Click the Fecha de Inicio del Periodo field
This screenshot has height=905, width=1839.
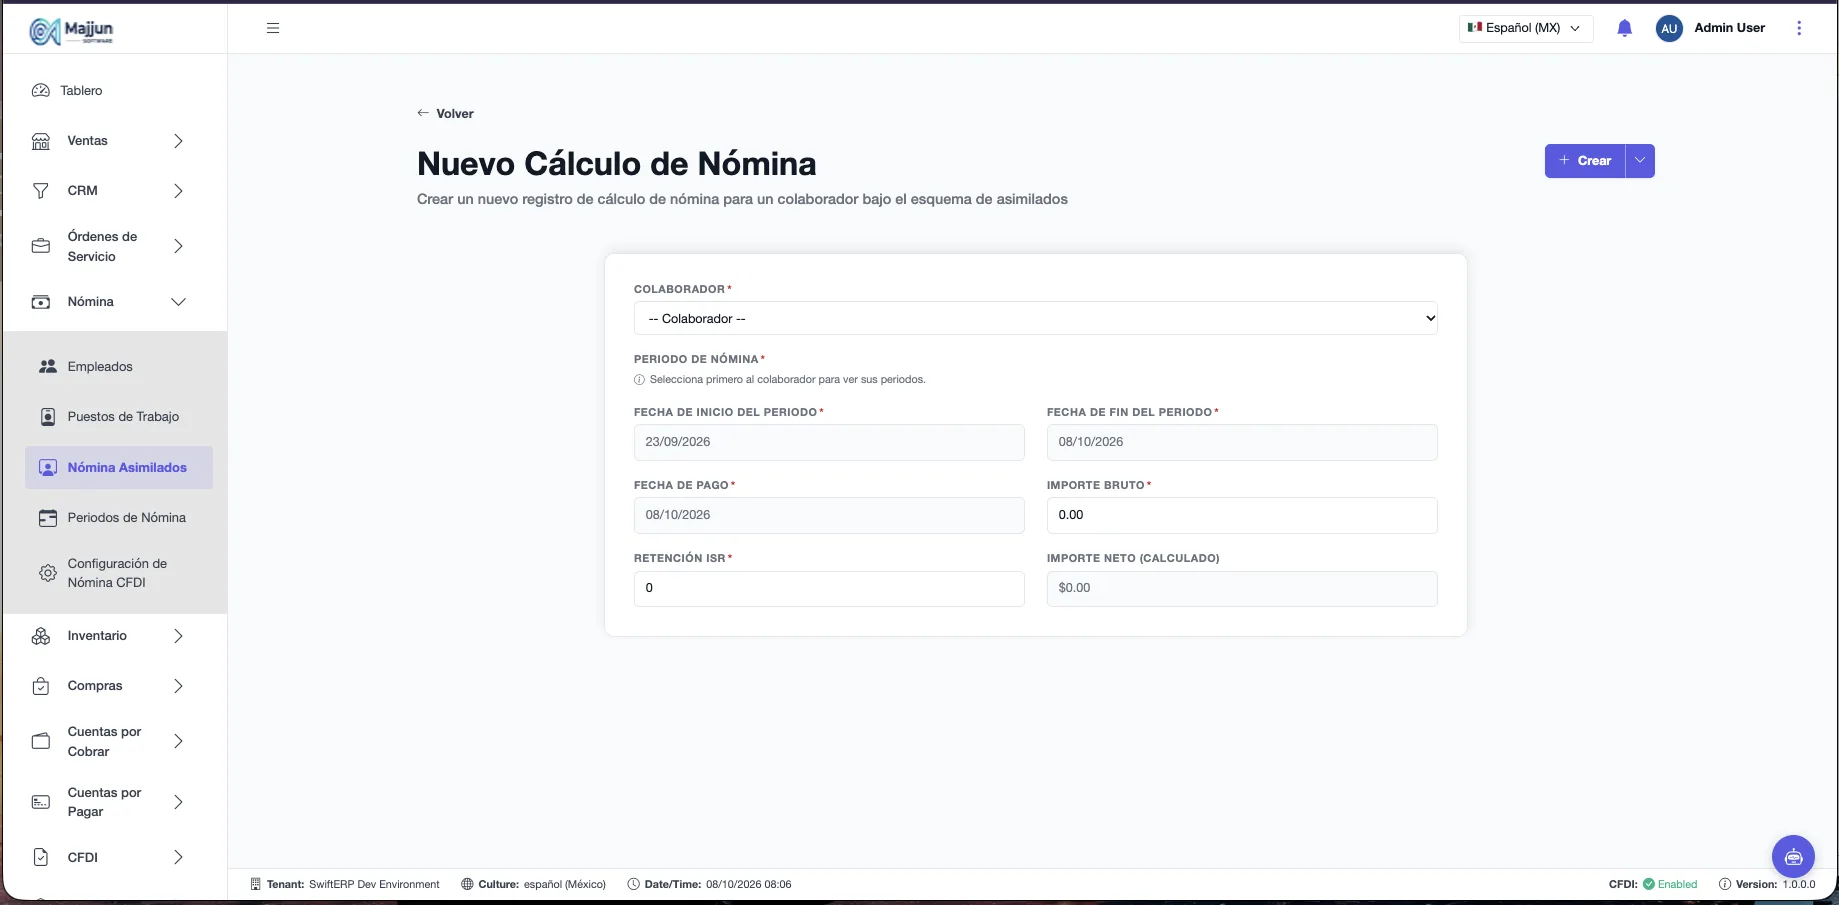829,442
